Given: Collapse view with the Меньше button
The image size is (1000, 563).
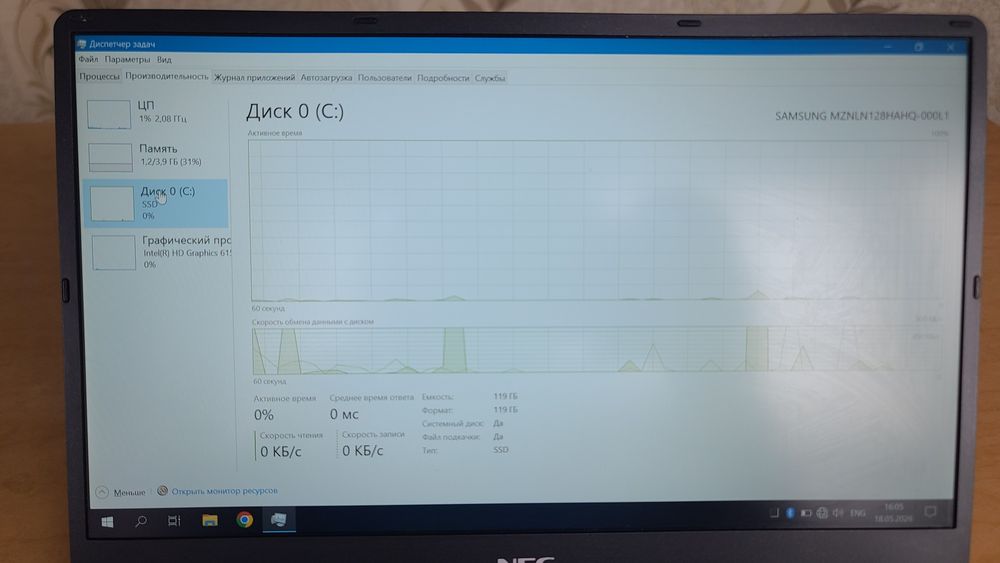Looking at the screenshot, I should (121, 492).
